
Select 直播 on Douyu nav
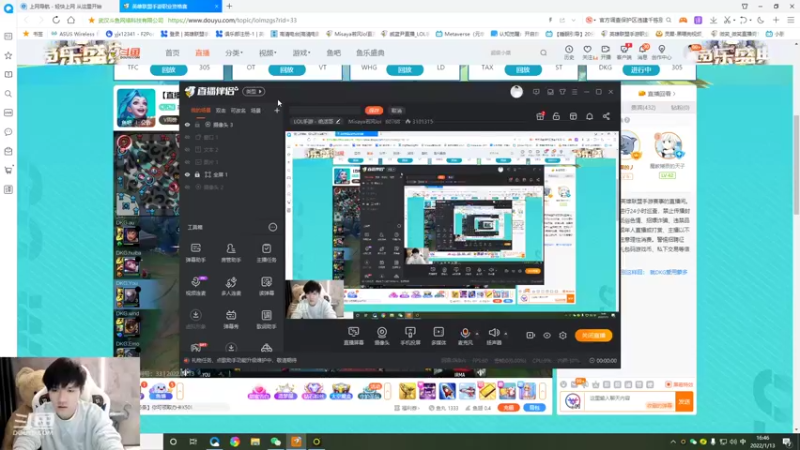click(202, 53)
